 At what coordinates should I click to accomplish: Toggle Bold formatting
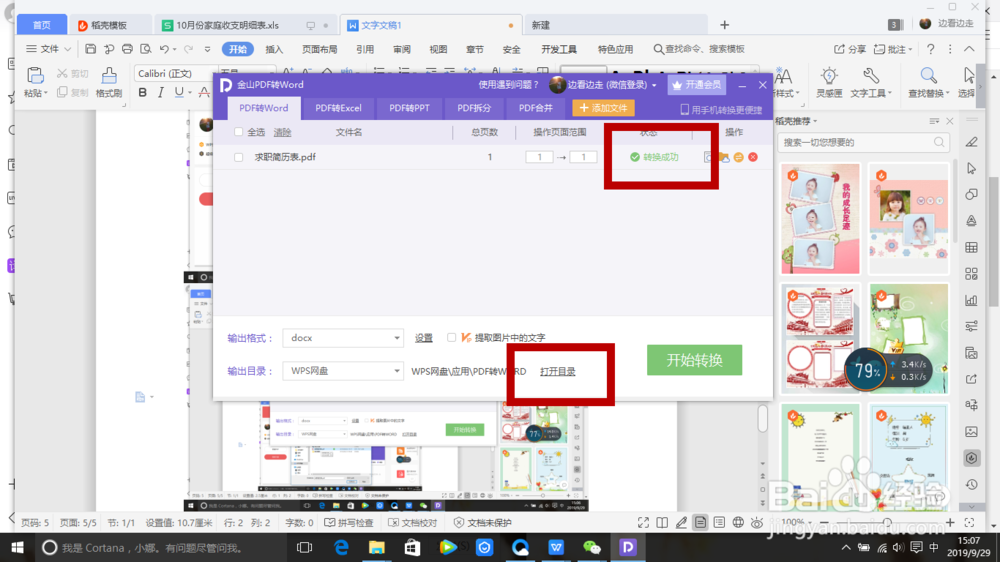point(142,92)
